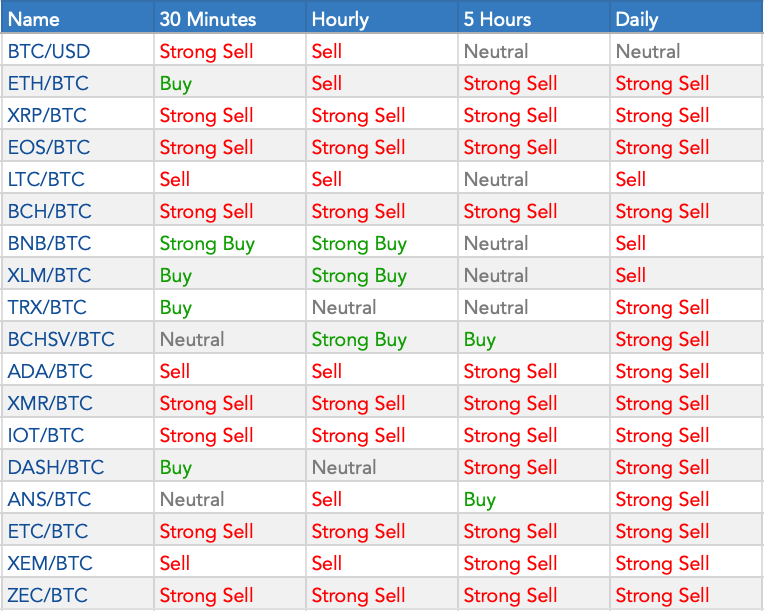The image size is (764, 611).
Task: Select XLM/BTC Daily Sell cell
Action: coord(631,275)
